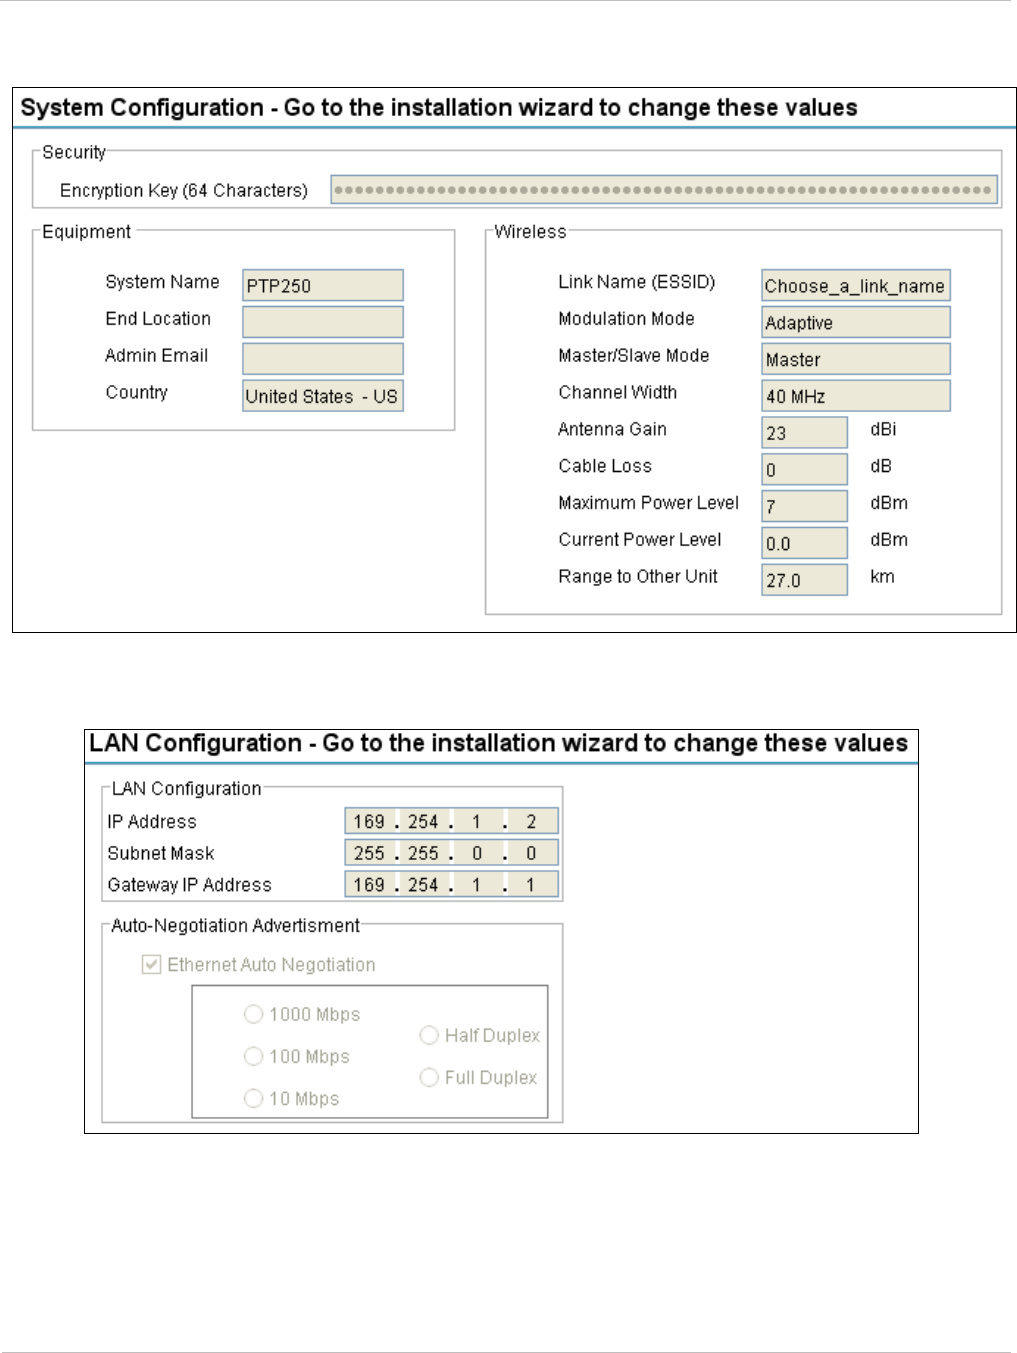
Task: Click the 'km' unit text
Action: tap(882, 576)
